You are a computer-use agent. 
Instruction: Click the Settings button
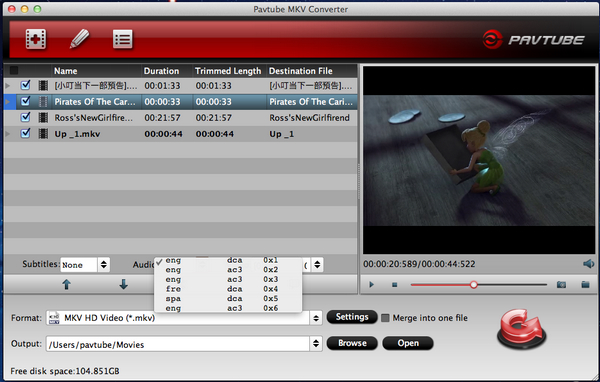click(x=352, y=317)
